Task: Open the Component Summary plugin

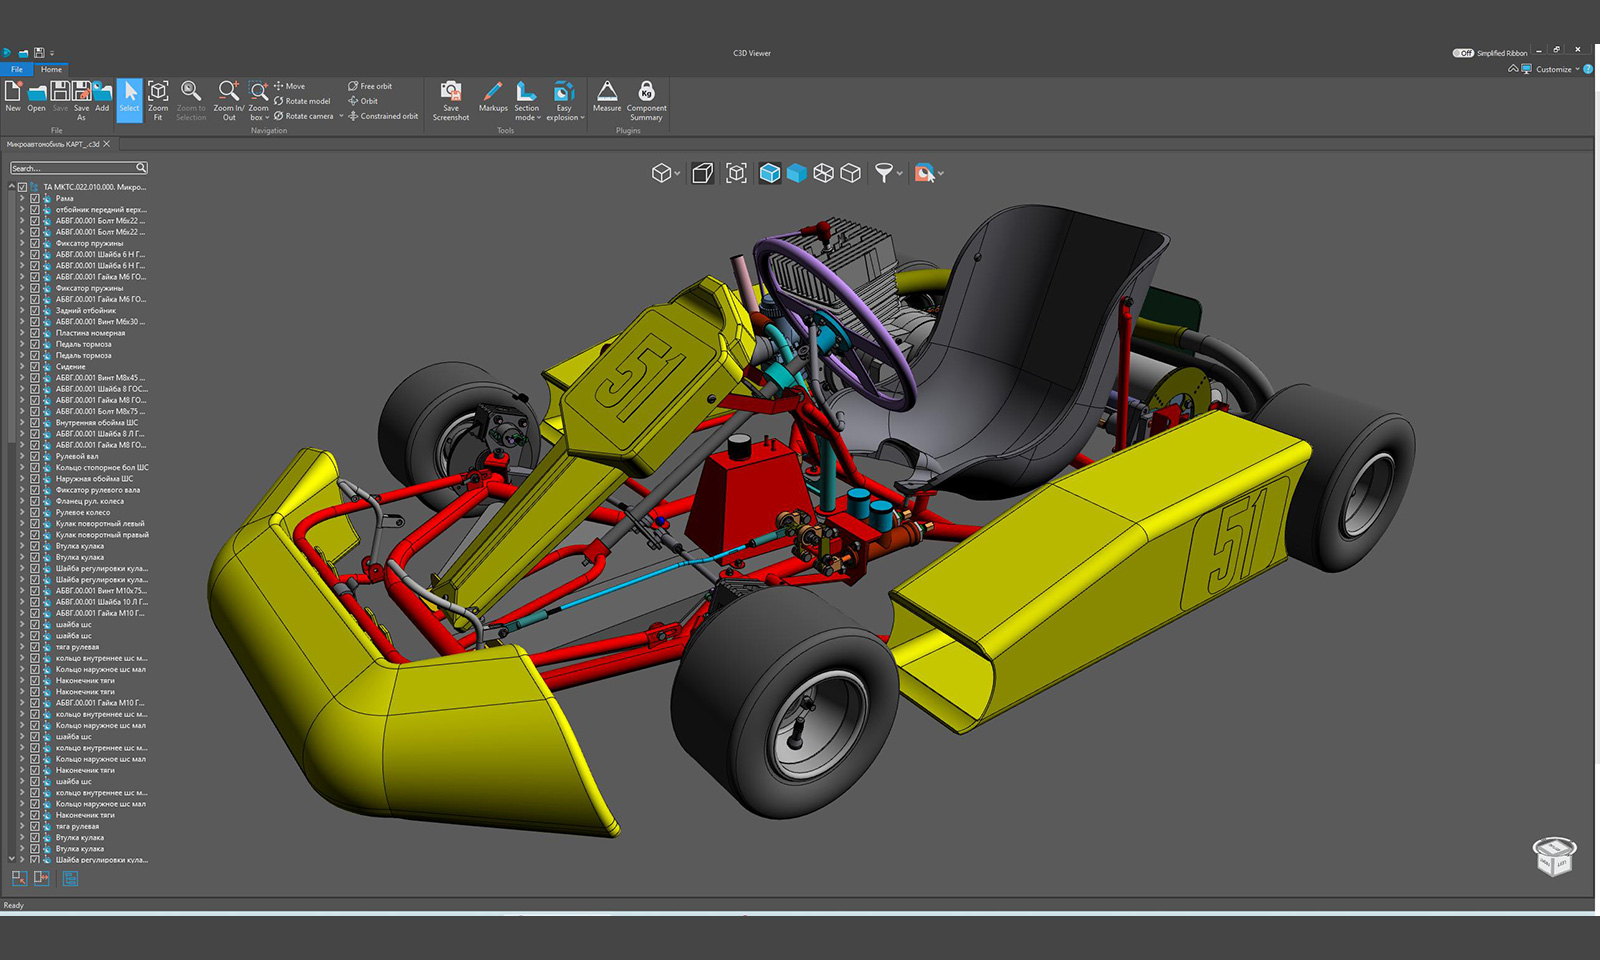Action: click(x=646, y=100)
